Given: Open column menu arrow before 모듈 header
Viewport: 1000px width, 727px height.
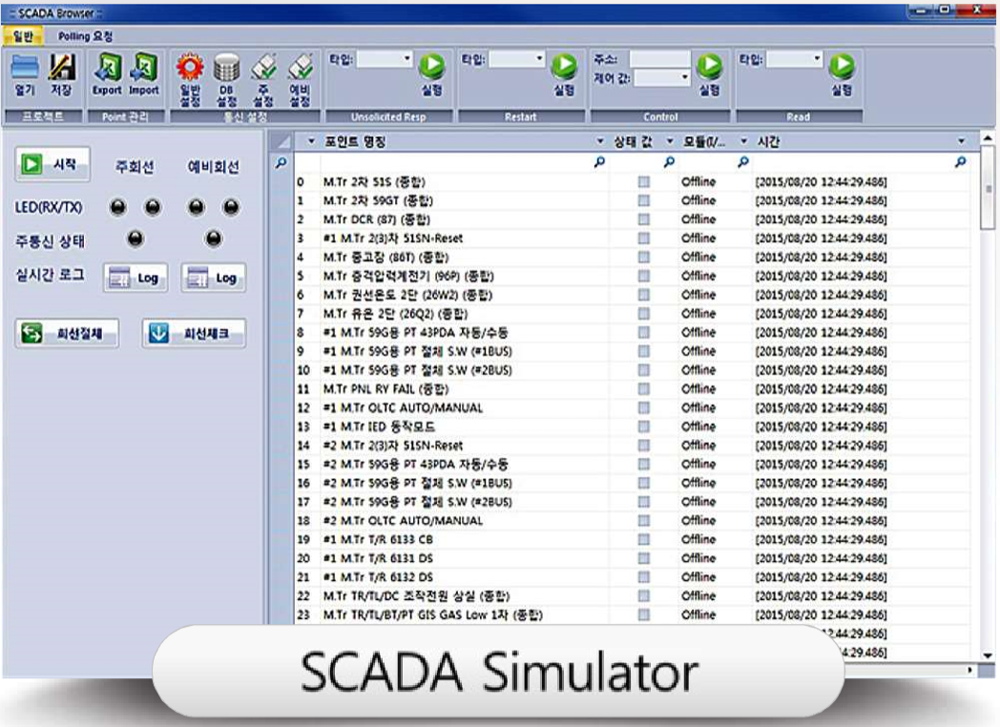Looking at the screenshot, I should click(670, 141).
